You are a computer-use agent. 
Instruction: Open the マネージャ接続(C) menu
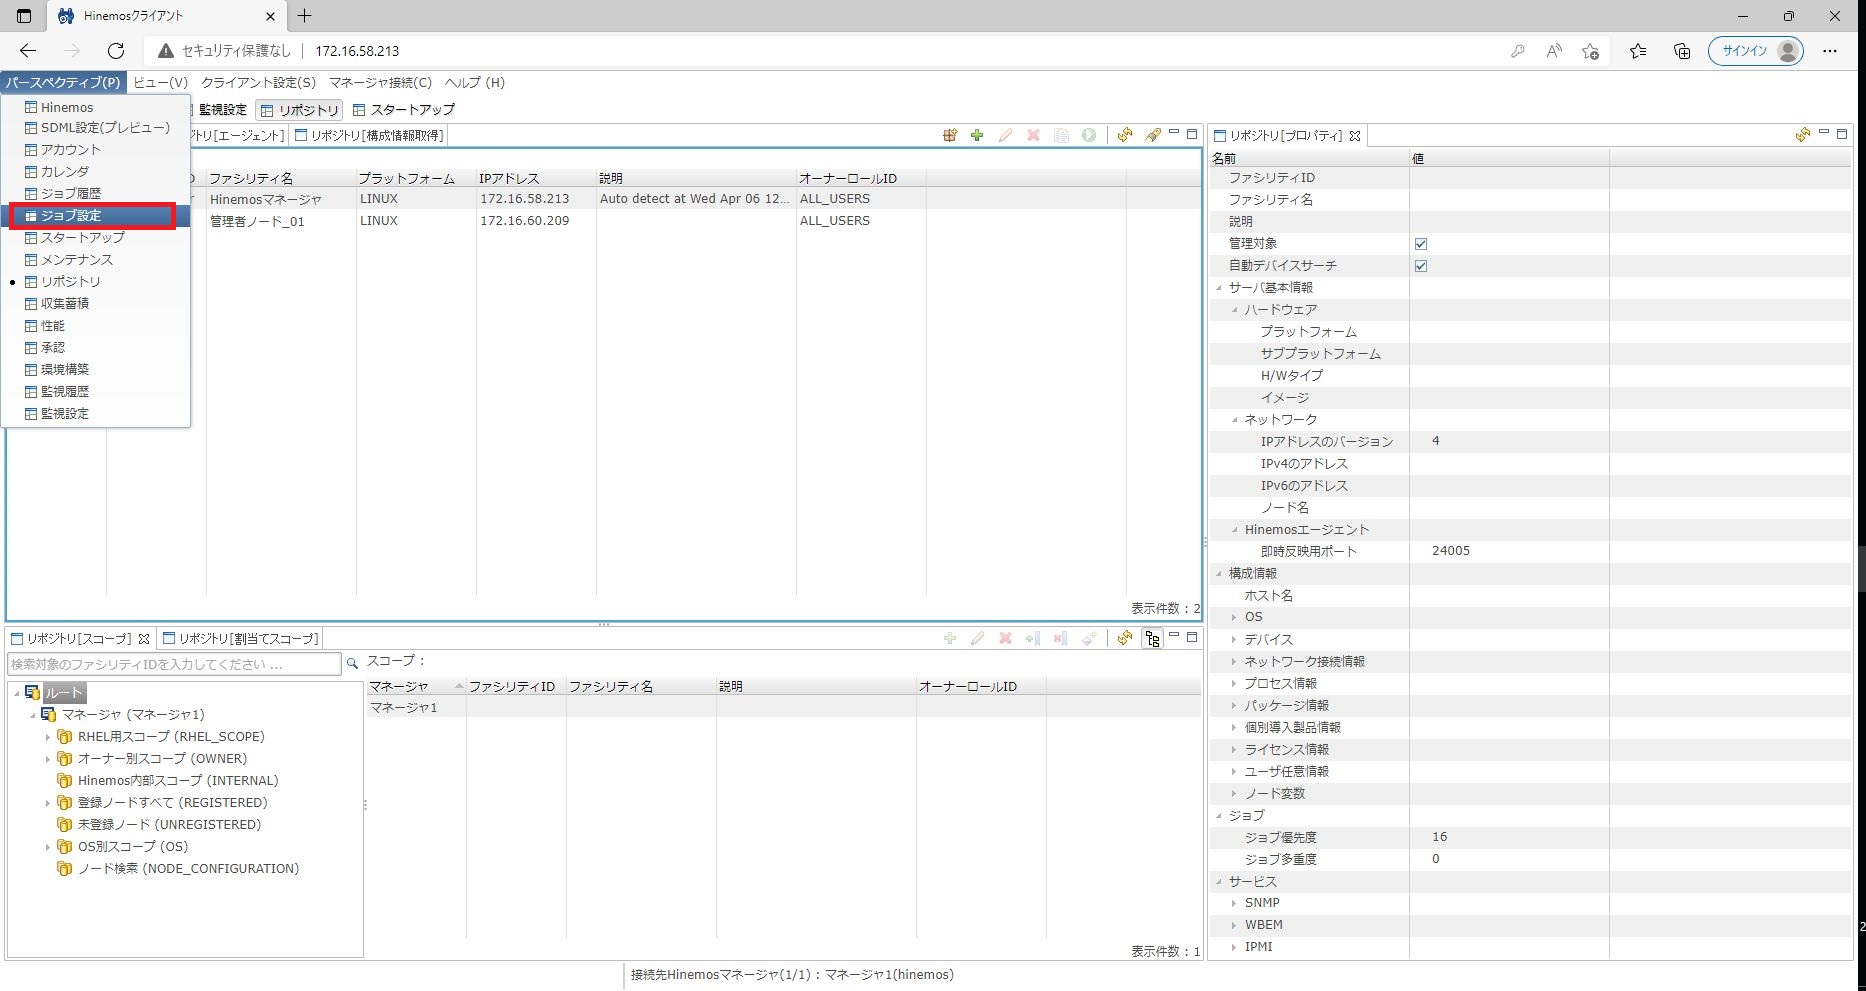pyautogui.click(x=380, y=83)
